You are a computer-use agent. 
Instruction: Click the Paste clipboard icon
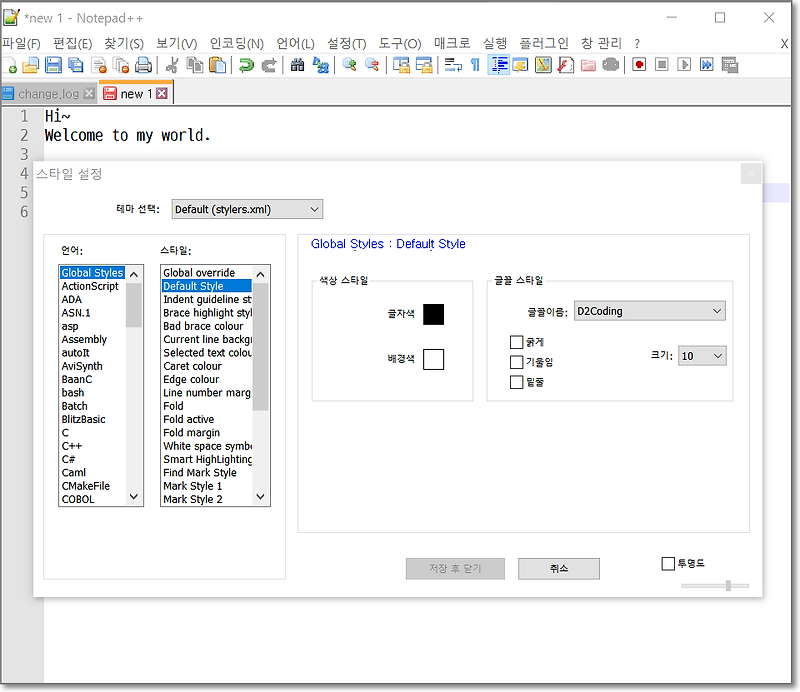[217, 65]
